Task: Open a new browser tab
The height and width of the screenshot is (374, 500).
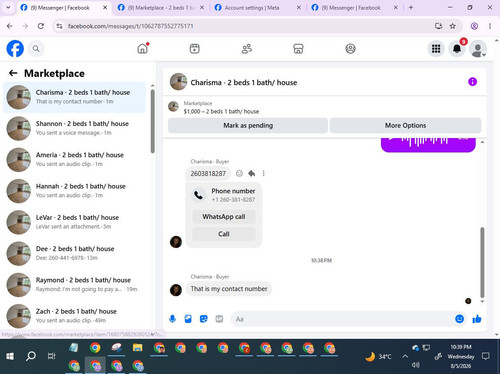Action: (411, 7)
